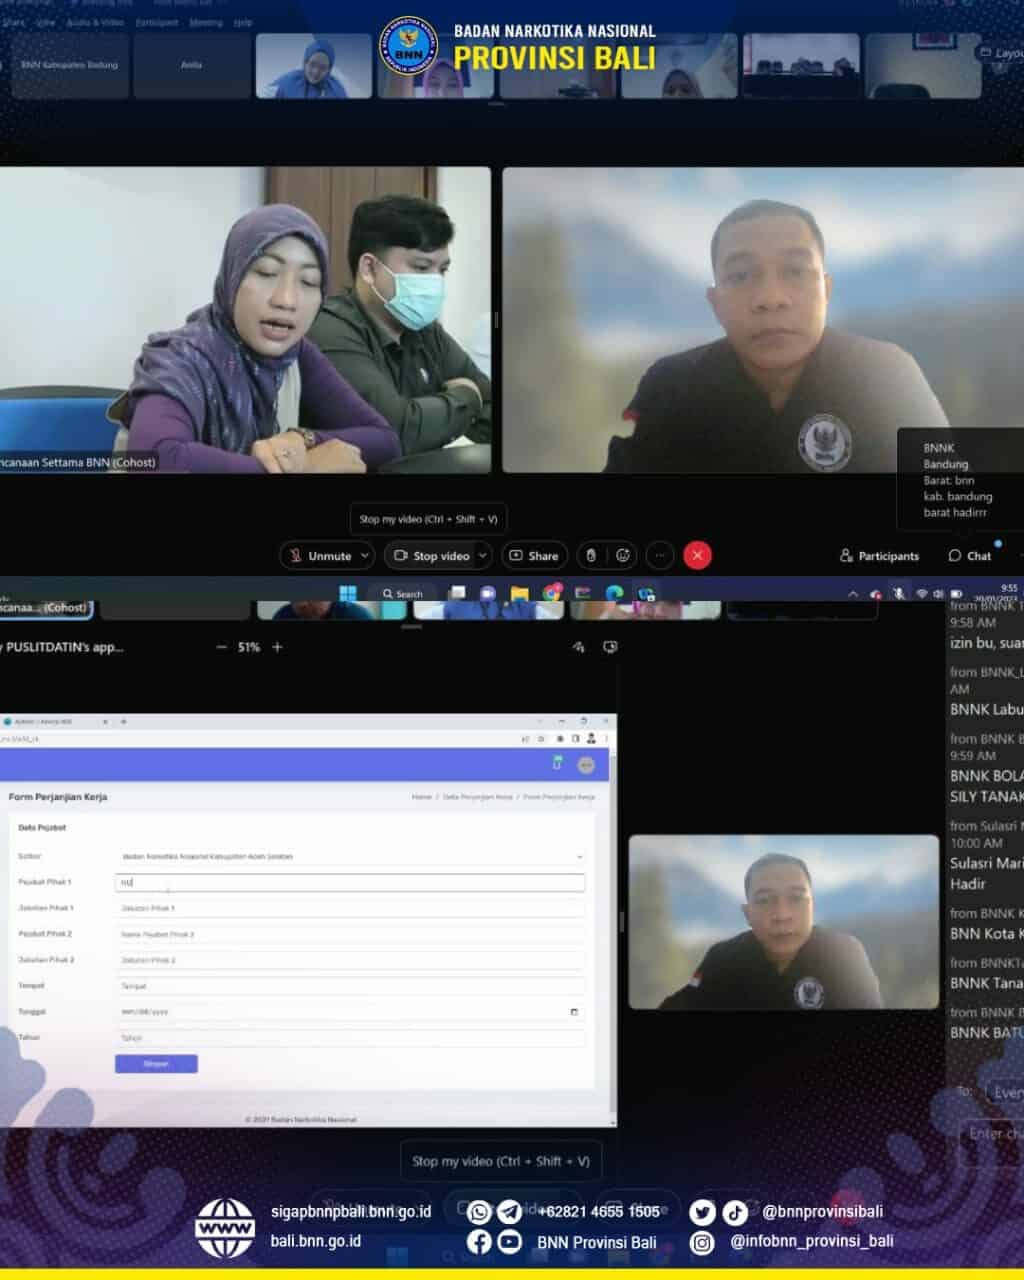Open Data Perjanjian Kerja breadcrumb link
The image size is (1024, 1280).
[x=478, y=797]
